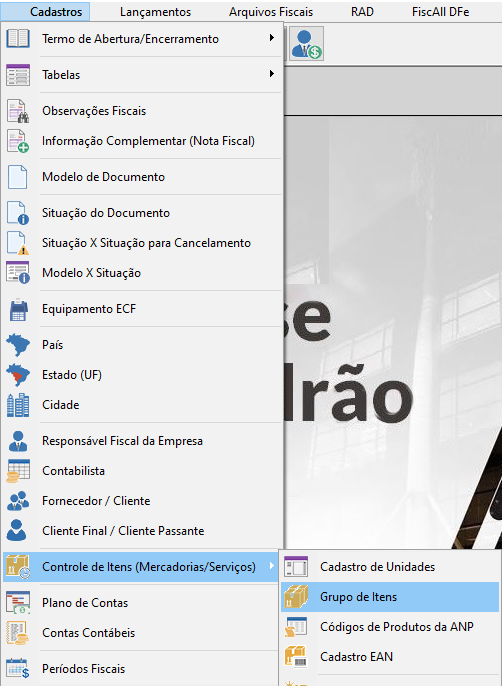Click the Controle de Itens box icon
This screenshot has height=686, width=502.
pos(18,567)
